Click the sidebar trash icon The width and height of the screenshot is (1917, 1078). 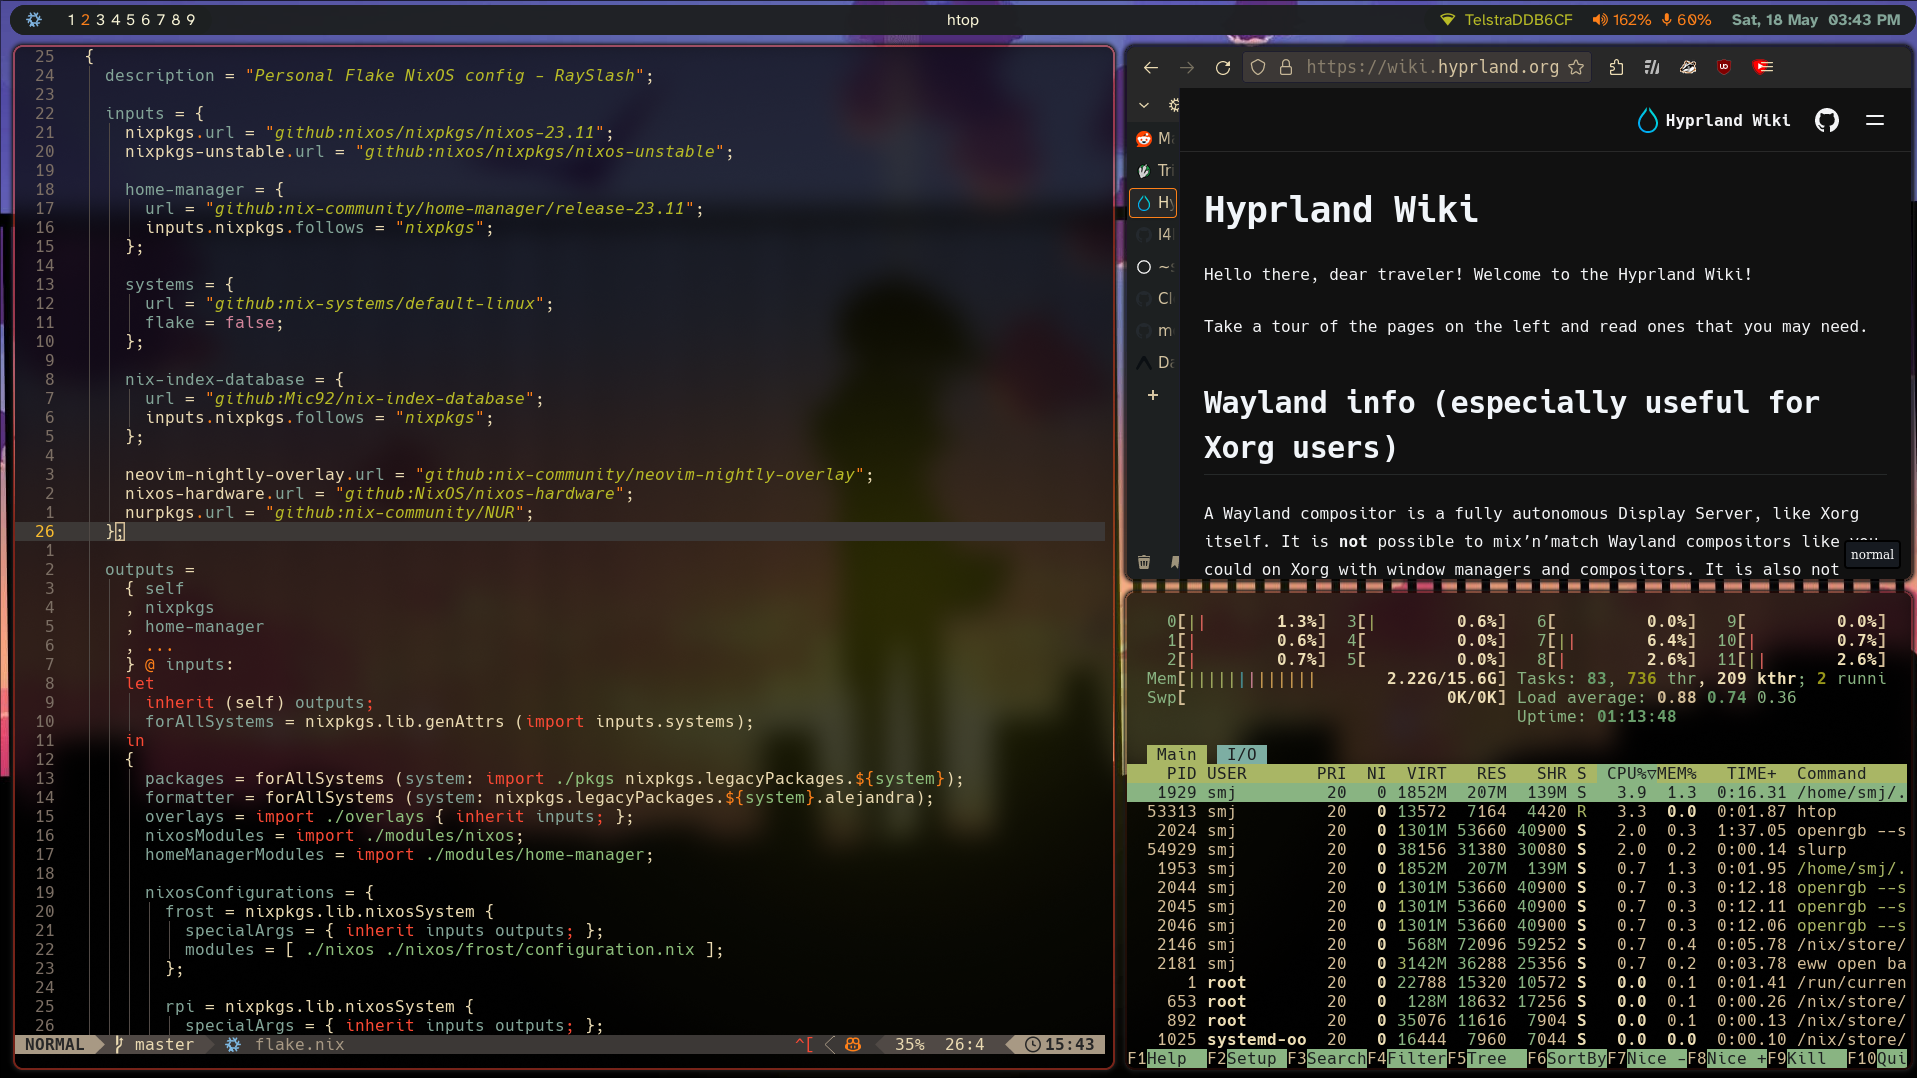coord(1144,562)
